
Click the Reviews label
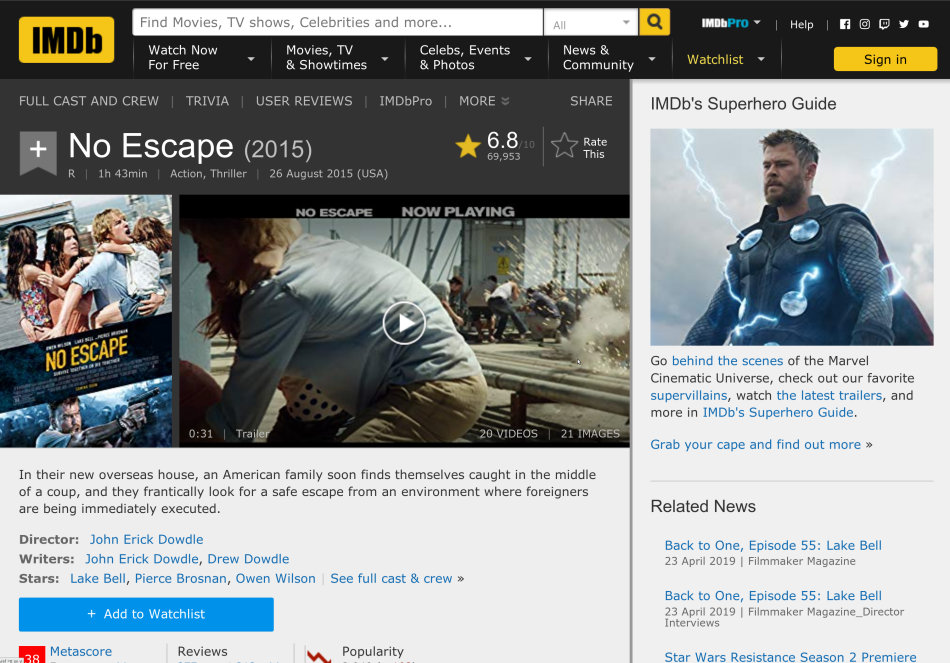(202, 651)
